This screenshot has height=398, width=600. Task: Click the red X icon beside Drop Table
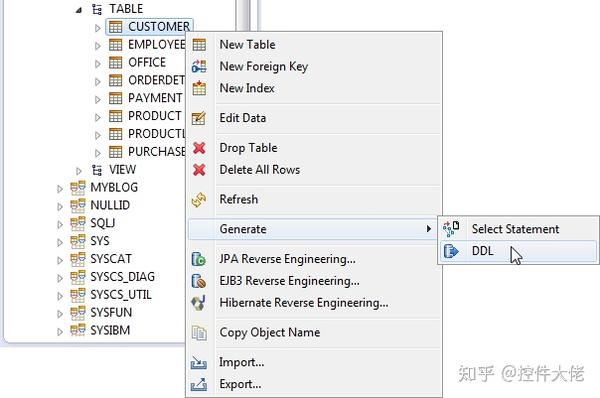pos(199,148)
